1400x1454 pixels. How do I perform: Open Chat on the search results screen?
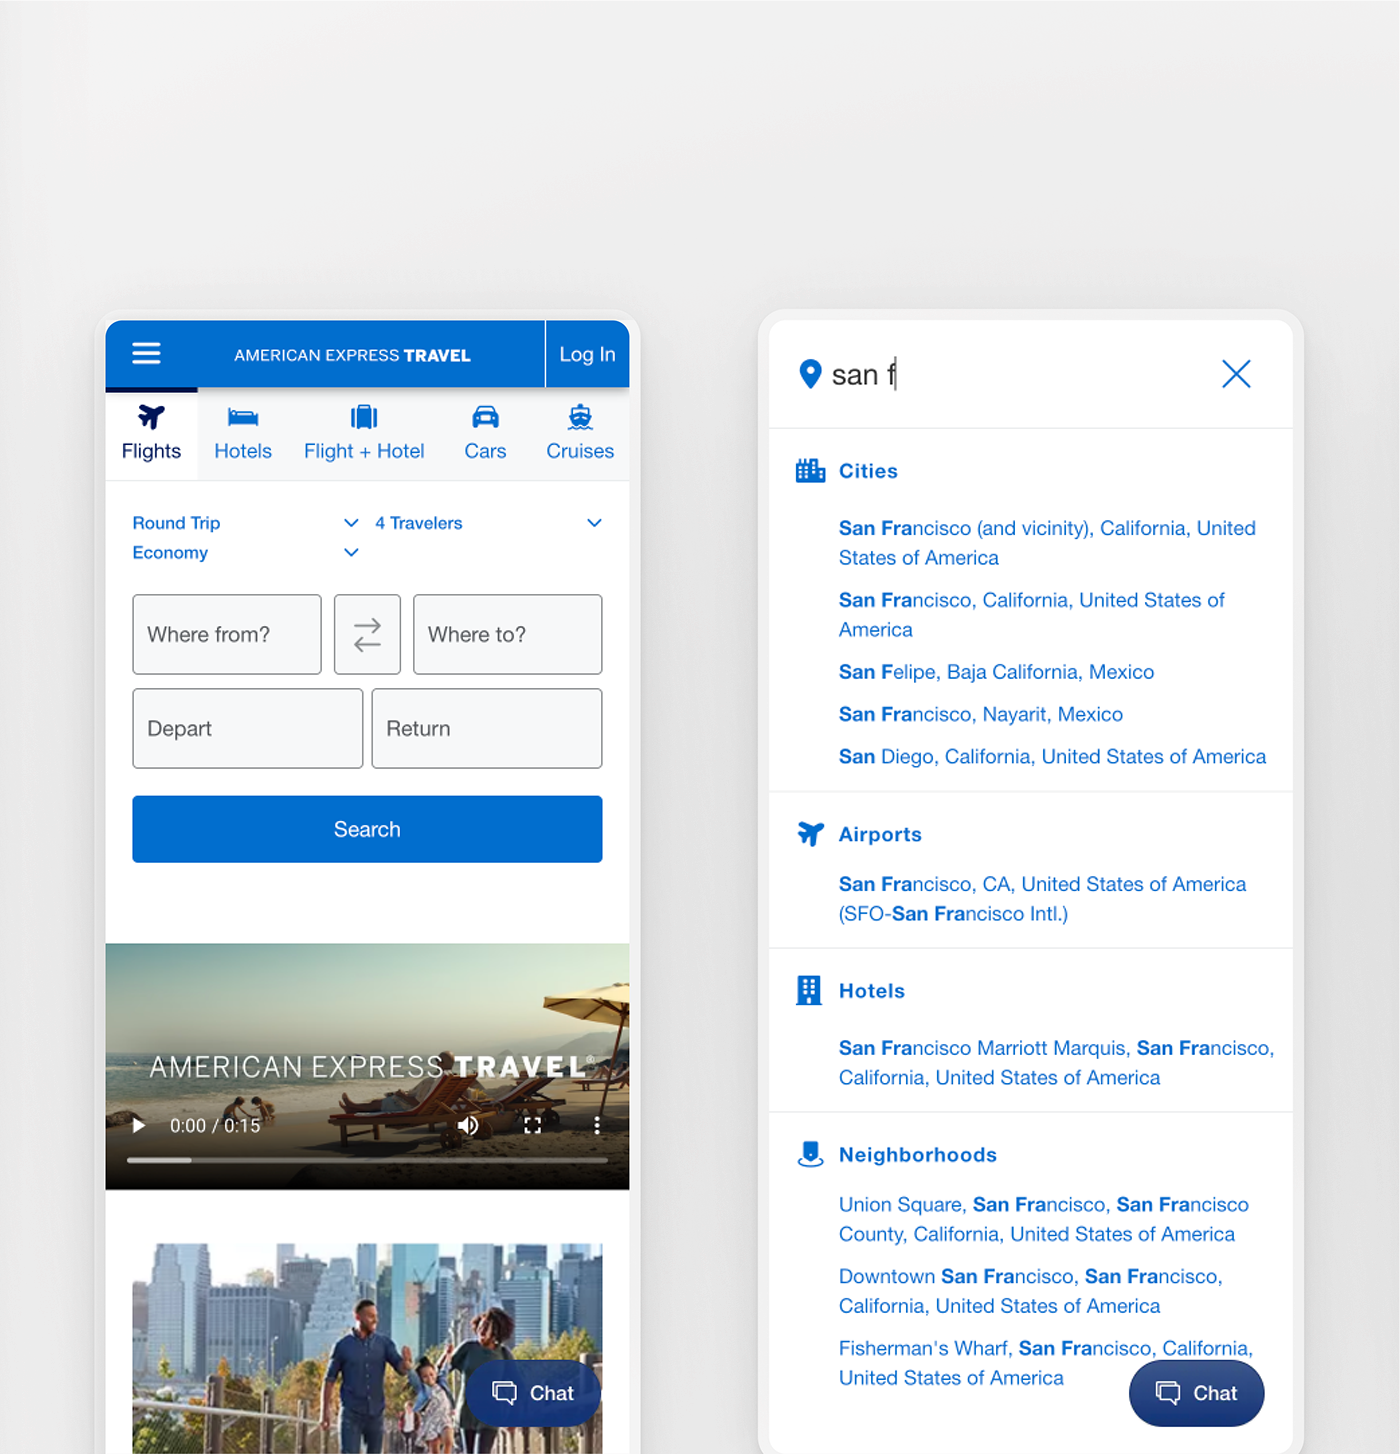tap(1196, 1393)
